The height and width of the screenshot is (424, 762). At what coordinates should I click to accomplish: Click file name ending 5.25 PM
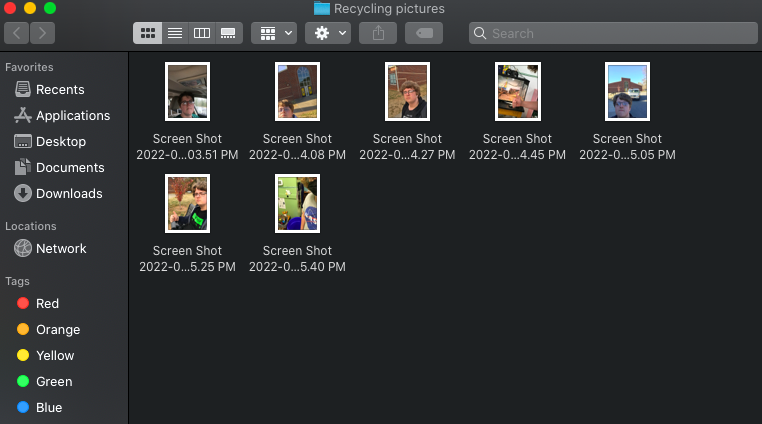click(188, 259)
